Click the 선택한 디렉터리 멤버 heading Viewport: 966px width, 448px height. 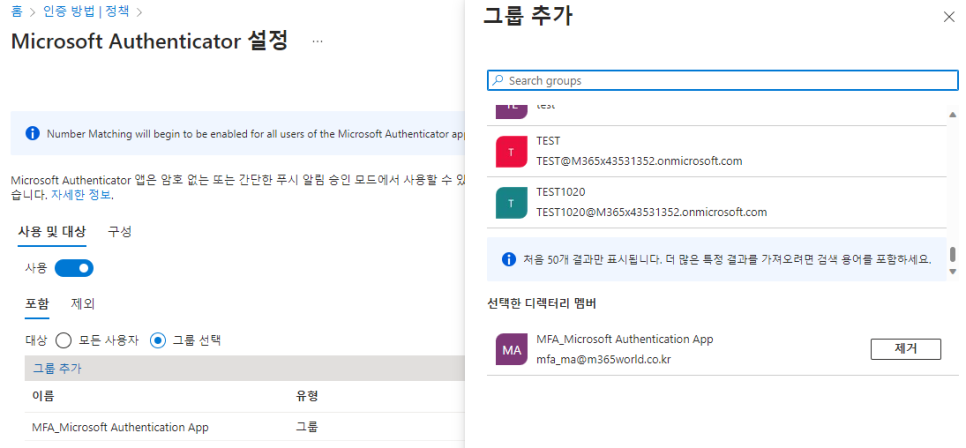click(x=542, y=303)
